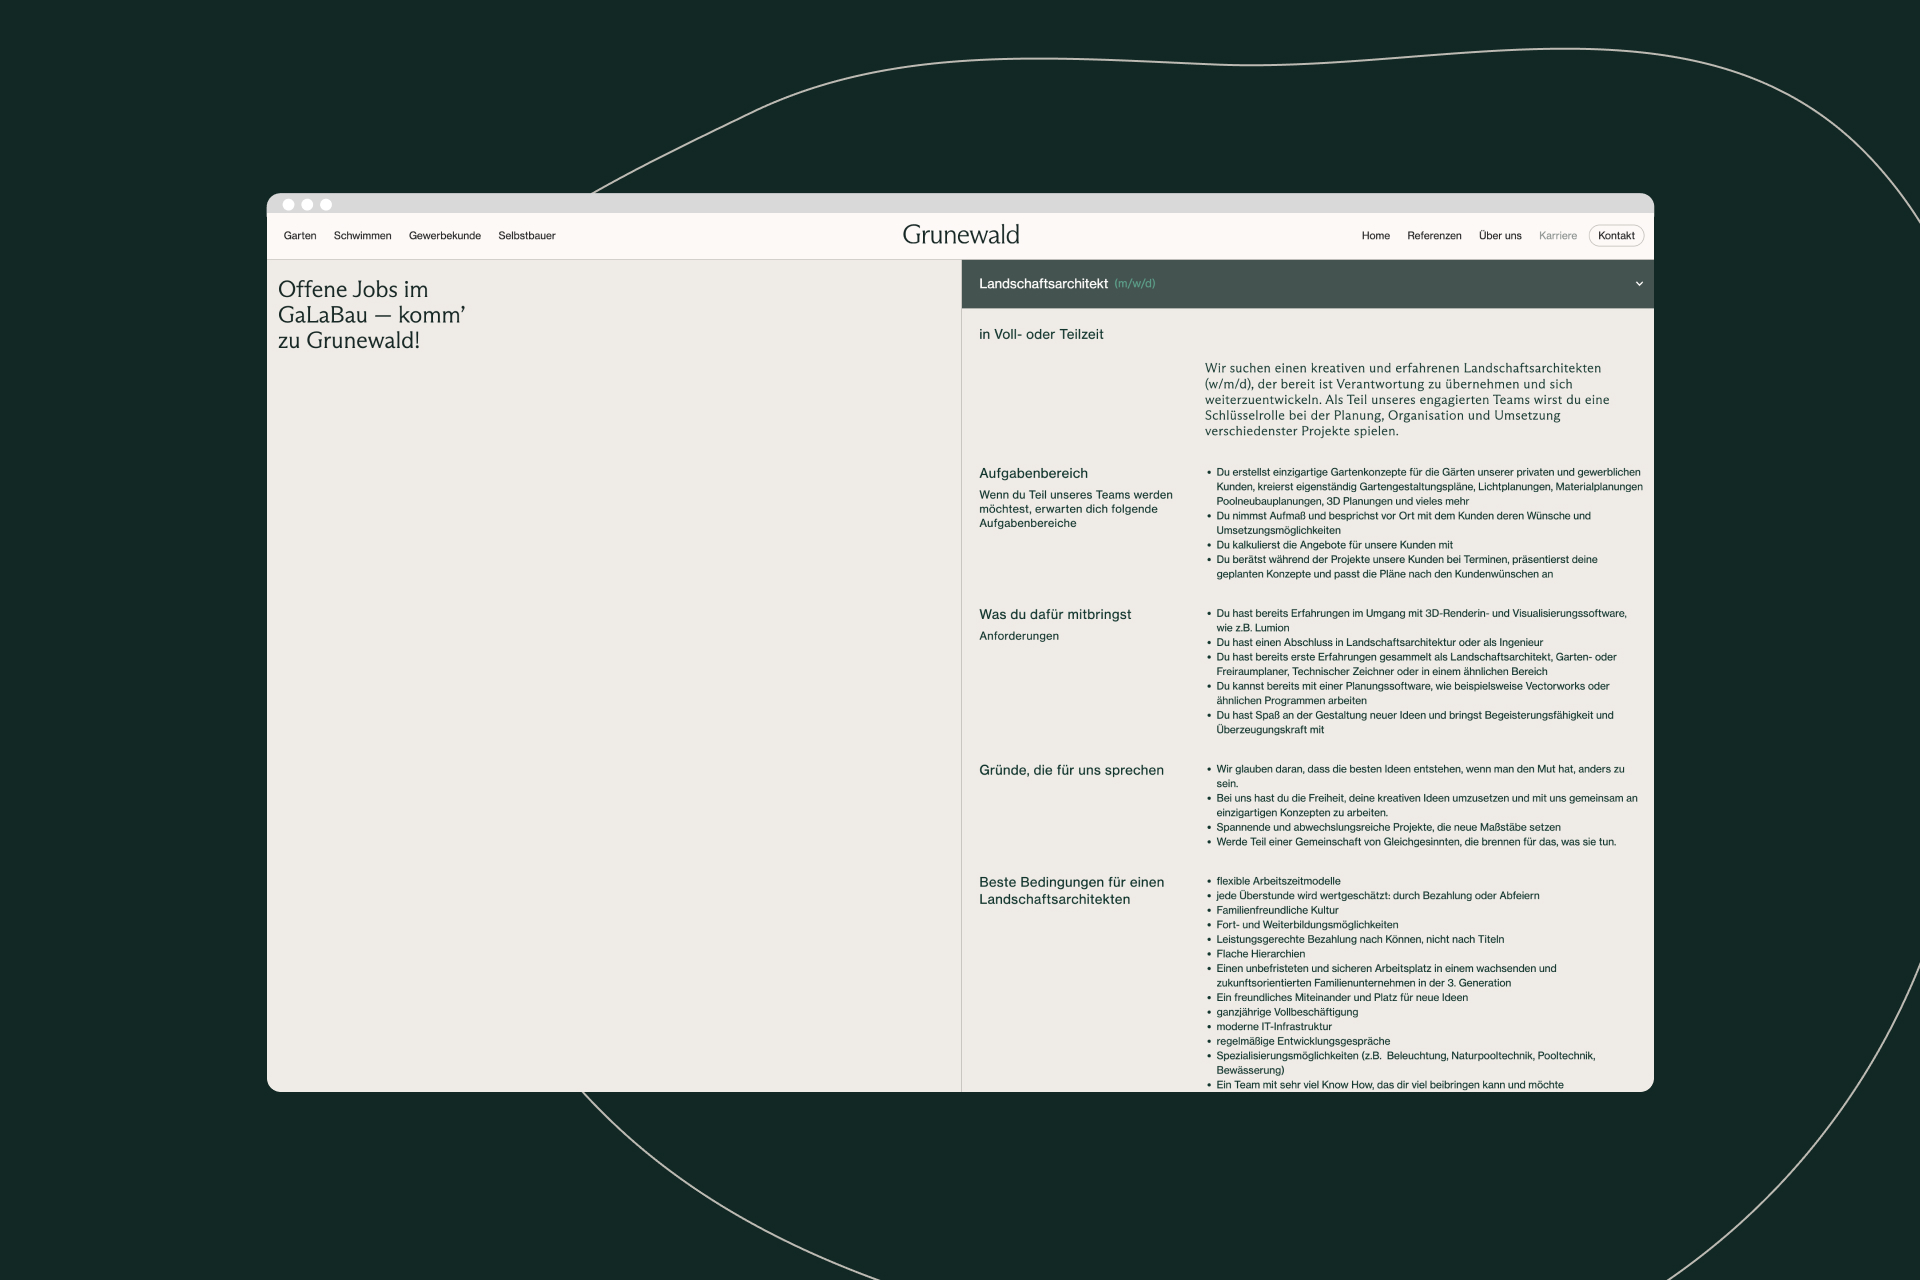Click the first window control dot
The height and width of the screenshot is (1280, 1920).
click(289, 204)
